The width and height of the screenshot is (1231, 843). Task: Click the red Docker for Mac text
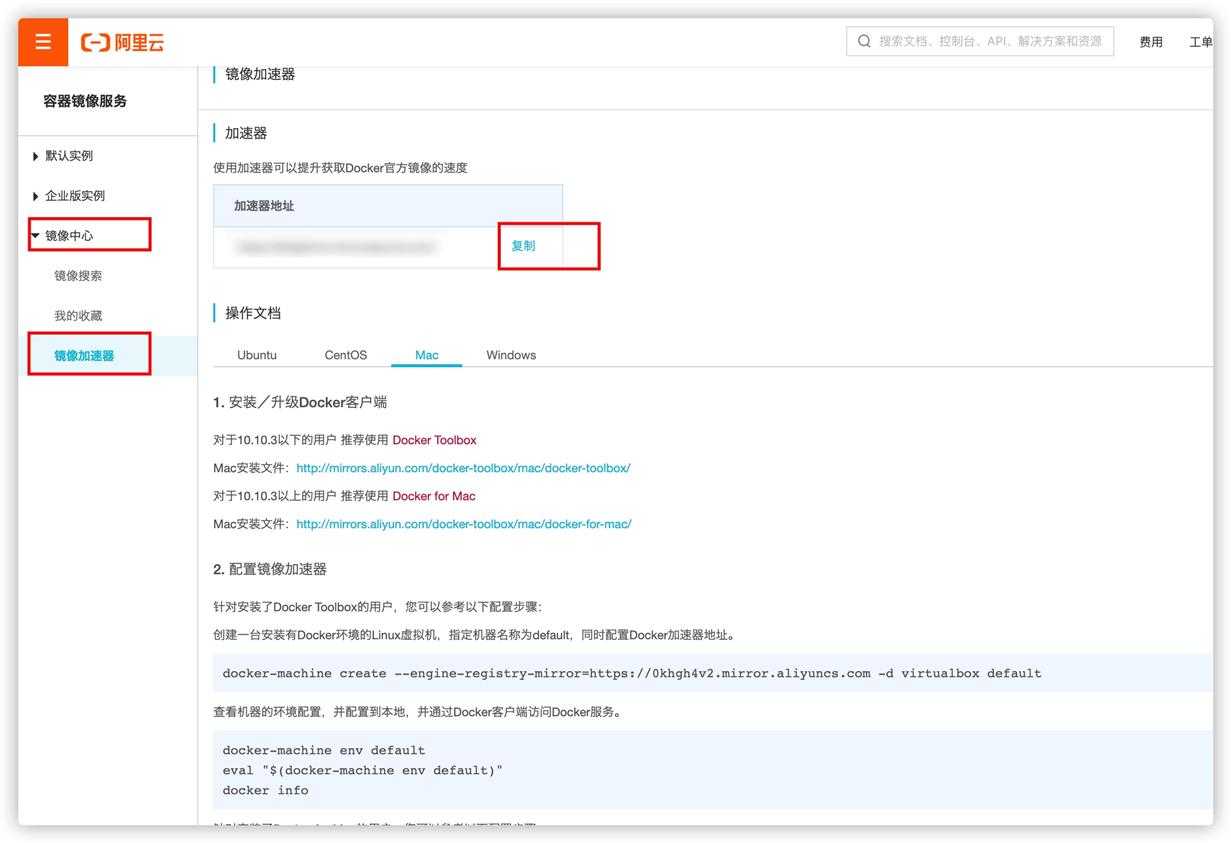coord(434,496)
